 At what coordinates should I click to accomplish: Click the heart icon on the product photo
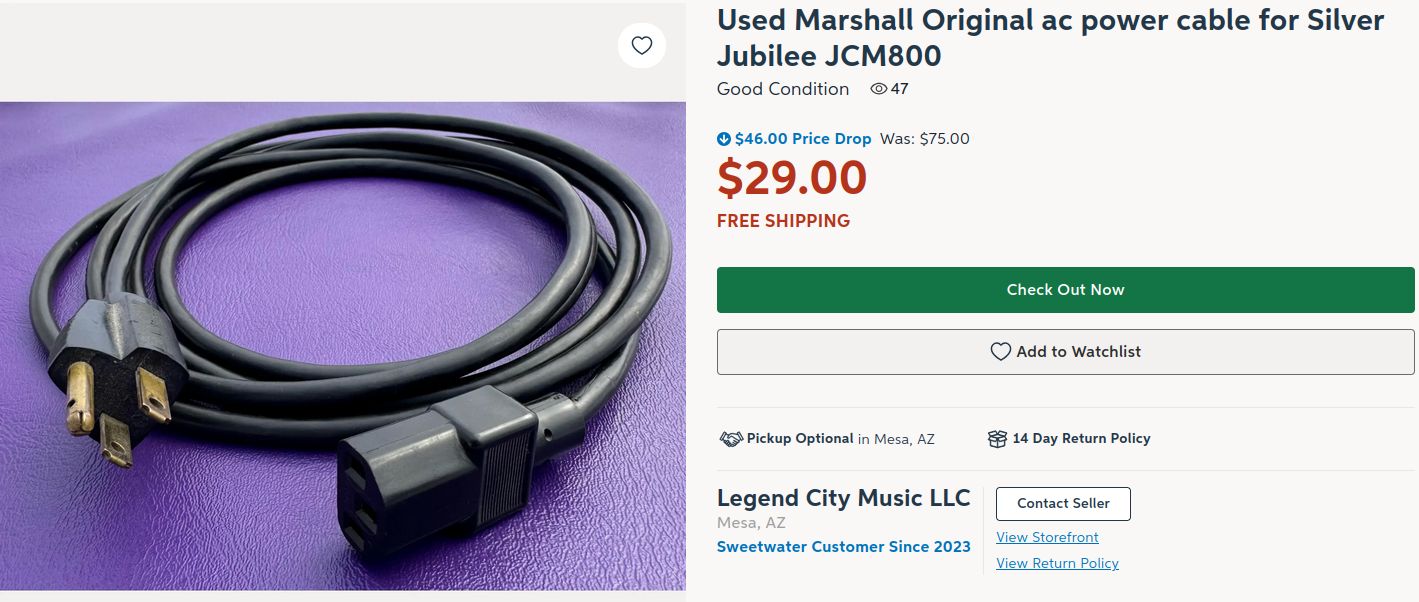[642, 45]
